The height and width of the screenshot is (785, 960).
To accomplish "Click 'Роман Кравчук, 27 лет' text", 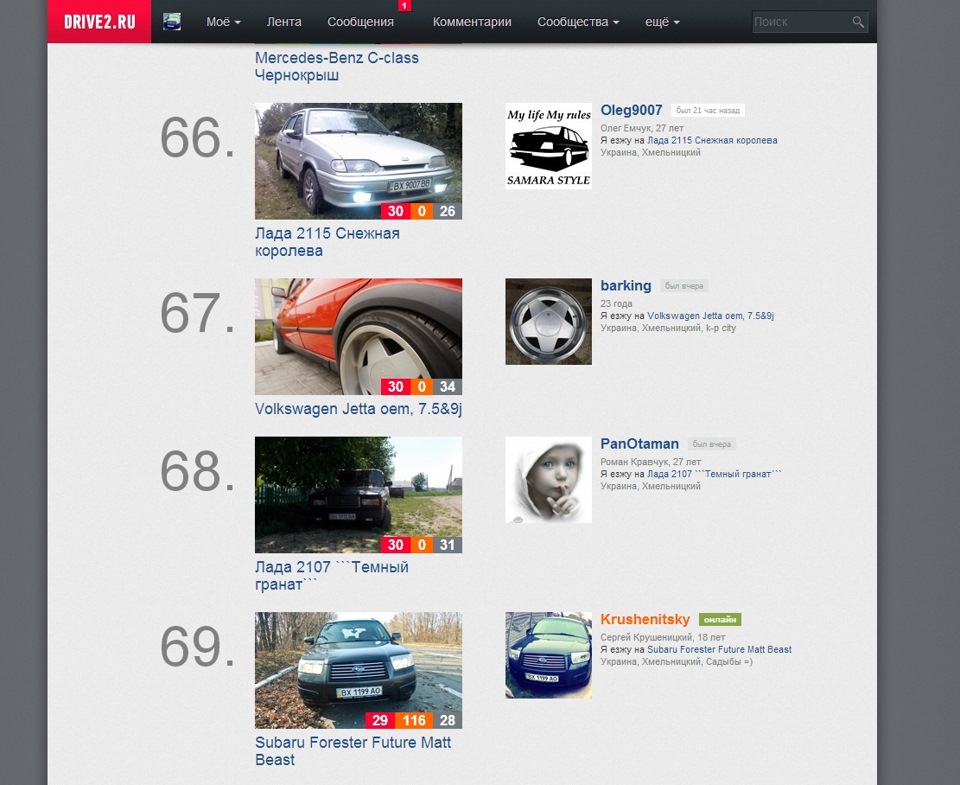I will 650,462.
